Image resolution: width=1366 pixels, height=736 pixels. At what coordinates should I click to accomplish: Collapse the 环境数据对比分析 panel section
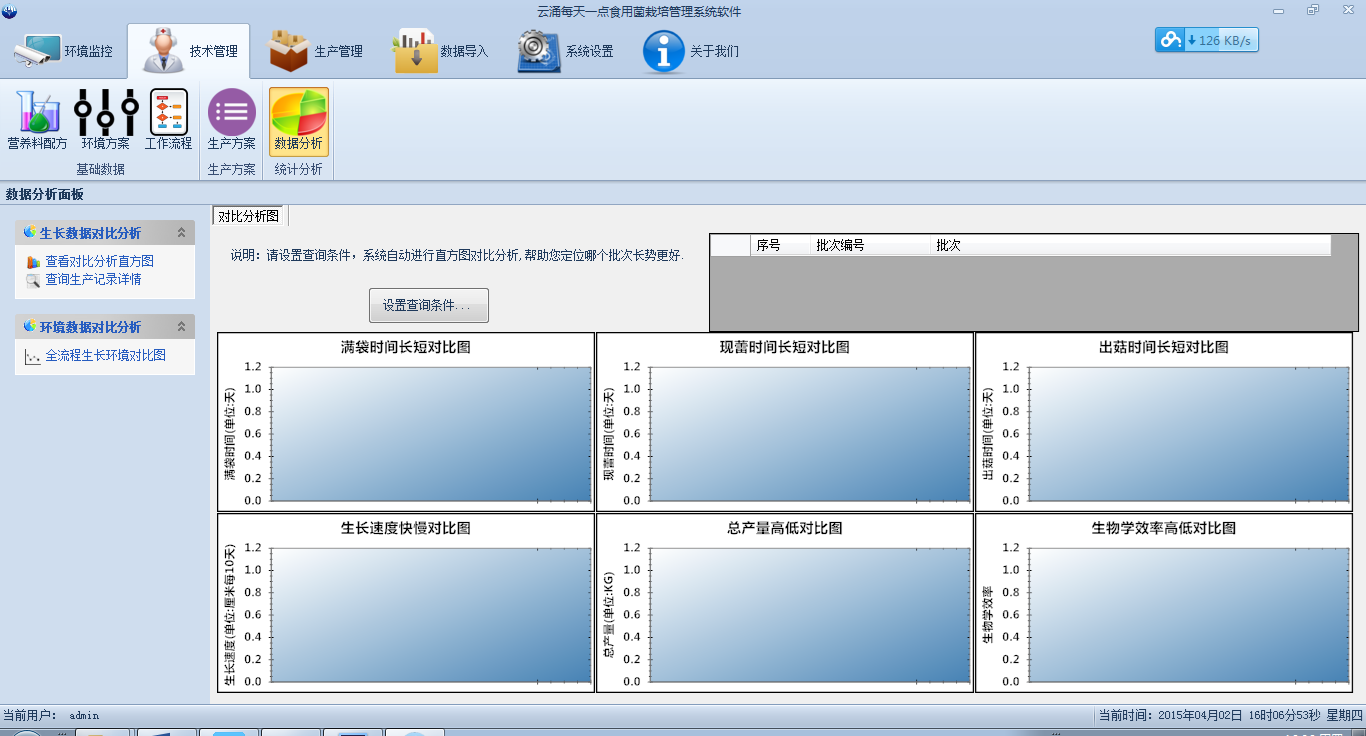click(x=181, y=327)
